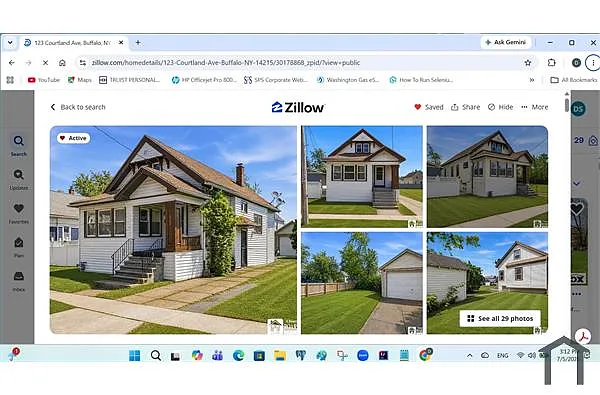600x395 pixels.
Task: Open the tab search dropdown arrow
Action: point(10,42)
